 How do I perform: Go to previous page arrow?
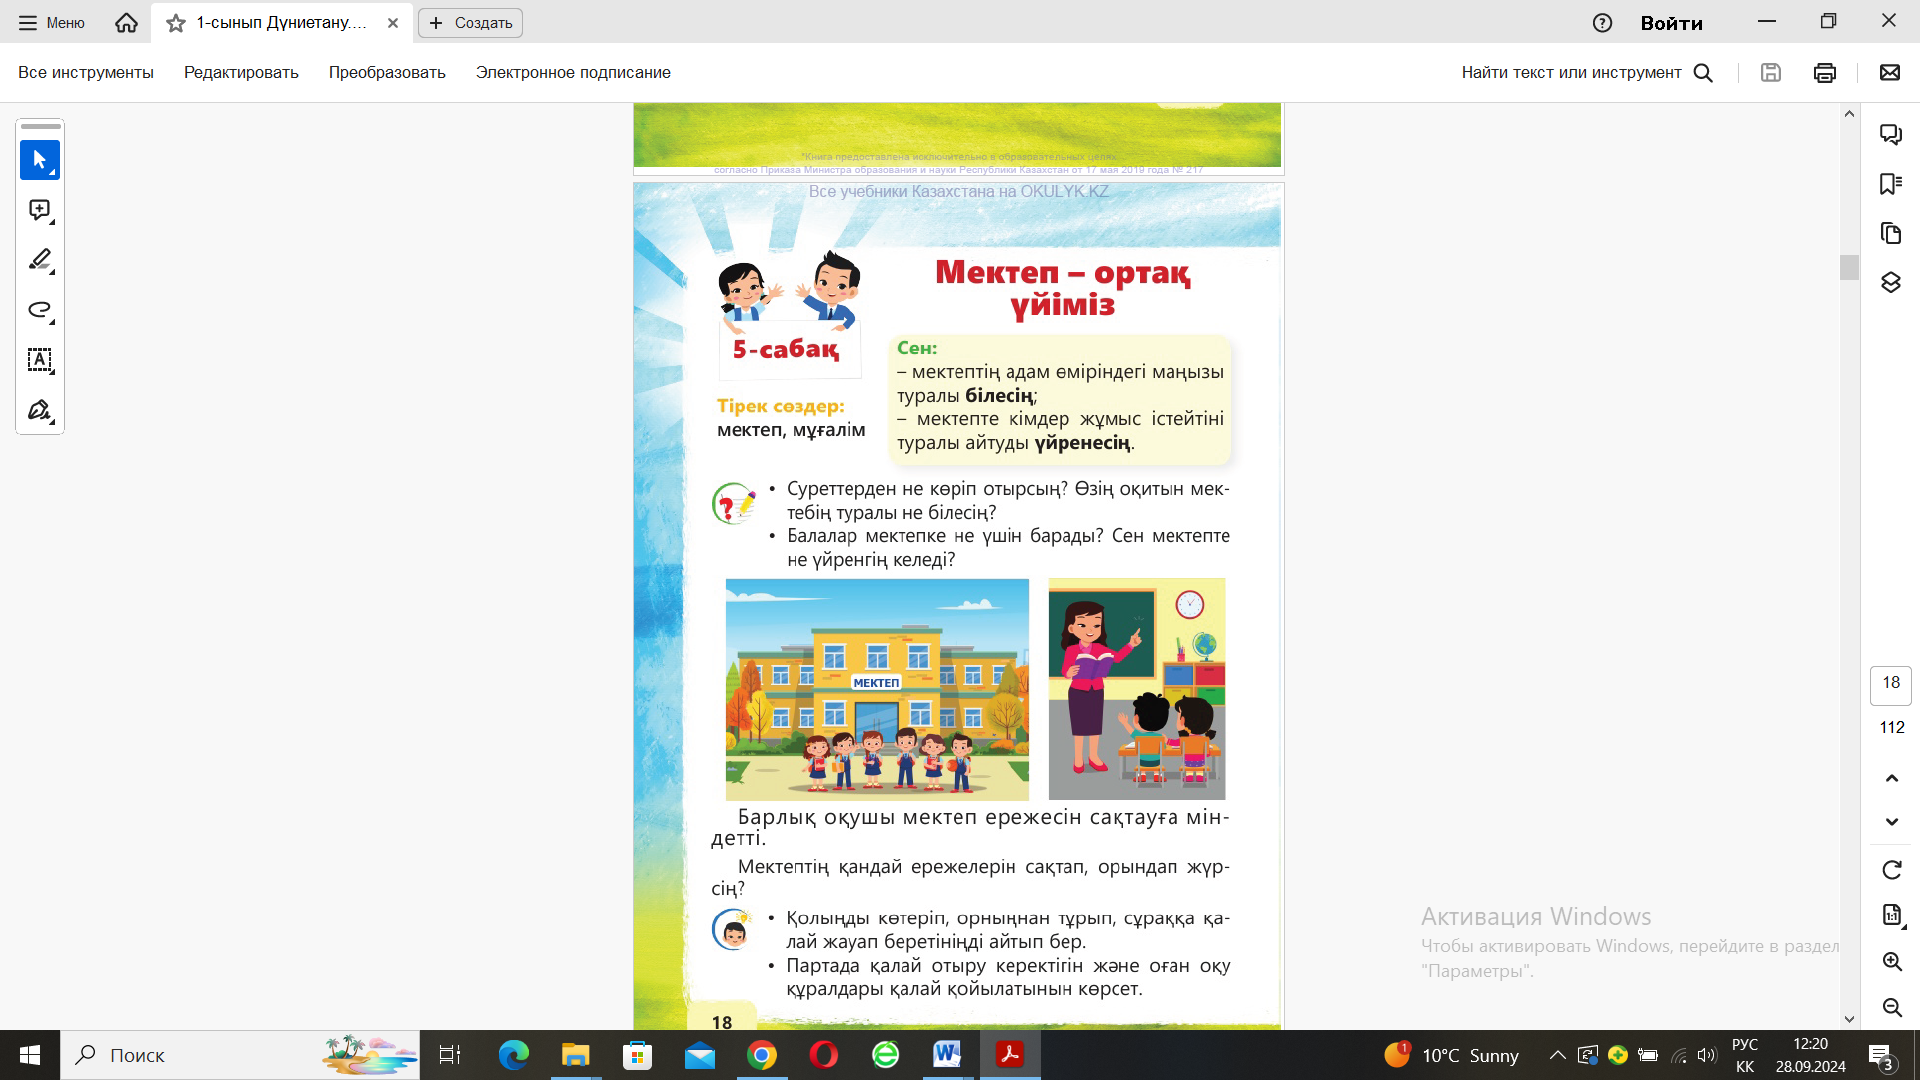click(x=1891, y=778)
